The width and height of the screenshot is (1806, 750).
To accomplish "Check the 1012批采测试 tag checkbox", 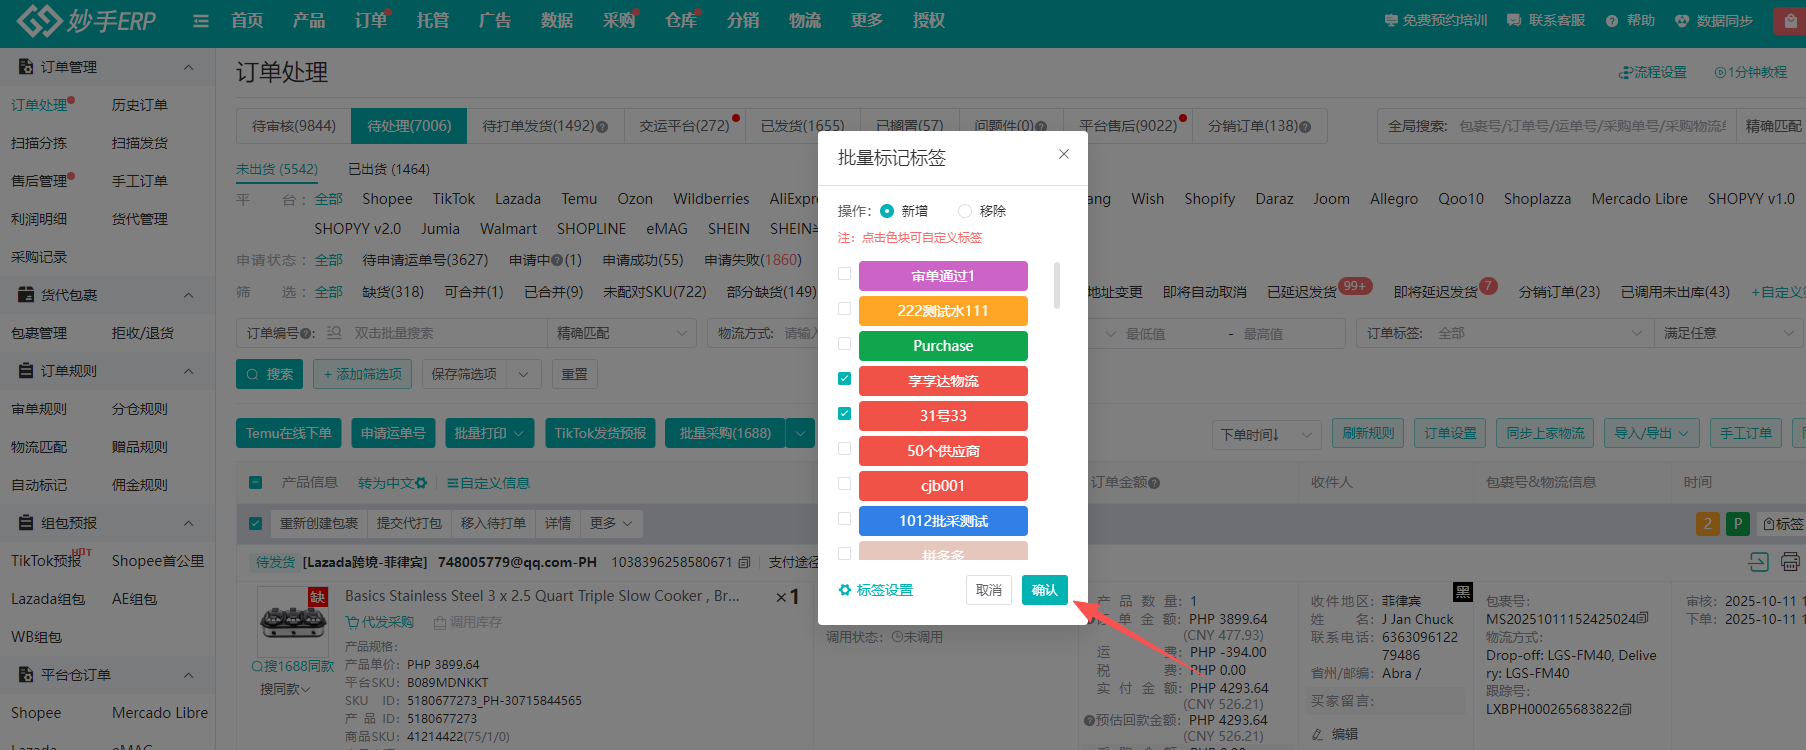I will (x=845, y=519).
